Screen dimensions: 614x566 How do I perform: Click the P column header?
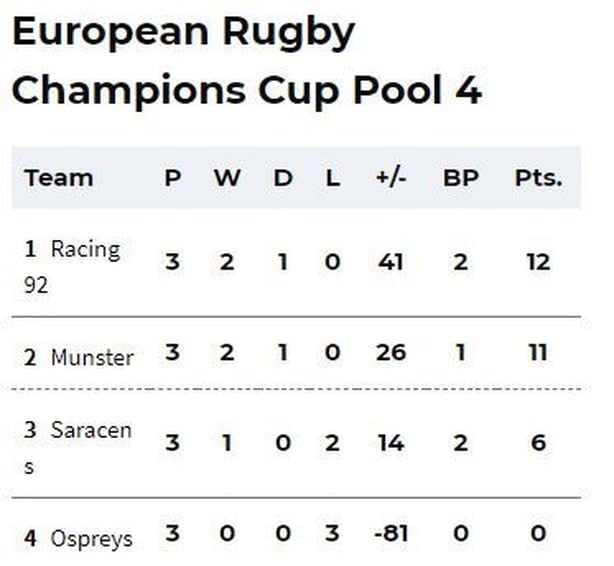click(172, 178)
